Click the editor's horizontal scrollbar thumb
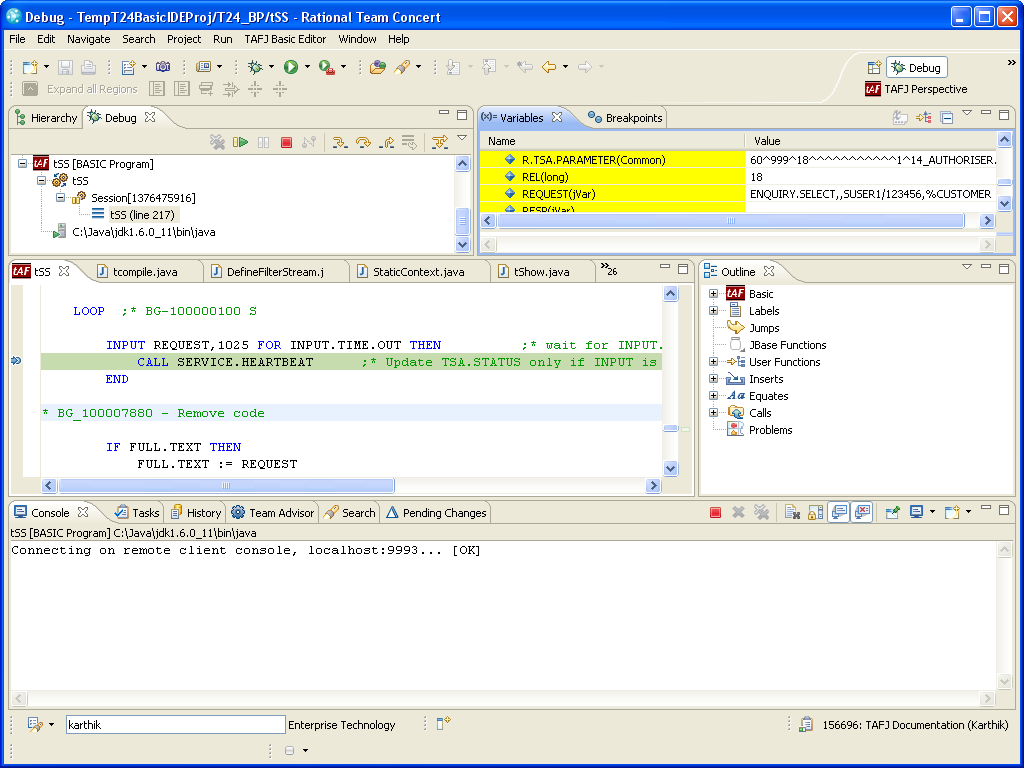Viewport: 1024px width, 768px height. (225, 486)
